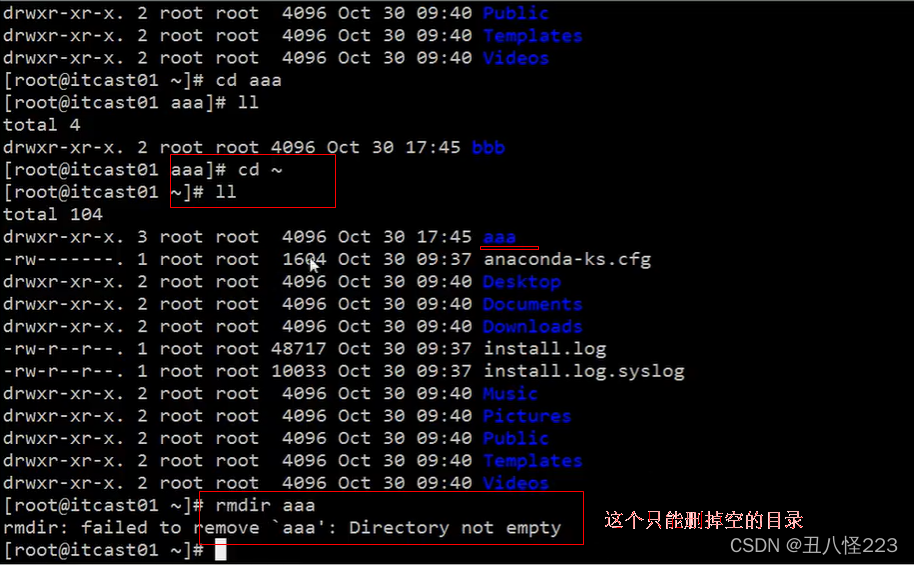Click the blinking cursor at last prompt

[x=220, y=550]
